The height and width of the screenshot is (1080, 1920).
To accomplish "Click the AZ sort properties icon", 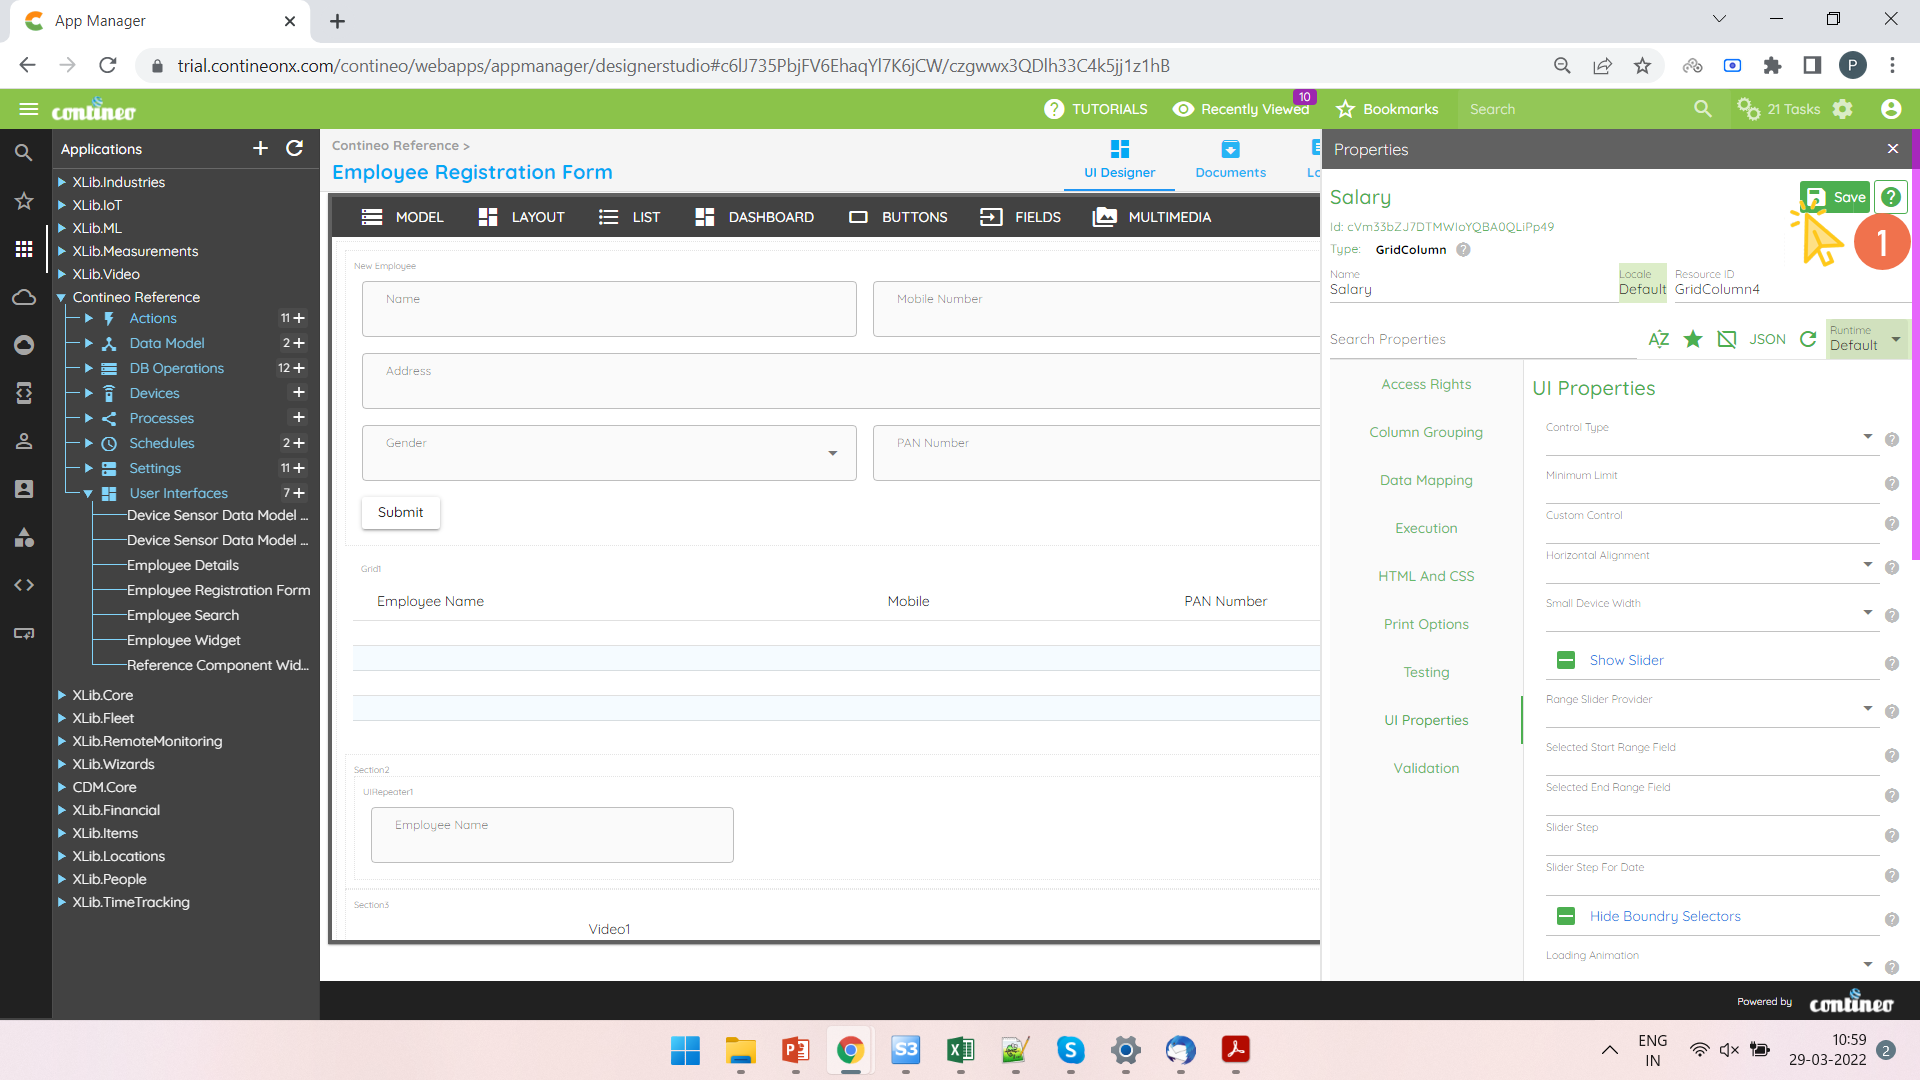I will pos(1658,339).
